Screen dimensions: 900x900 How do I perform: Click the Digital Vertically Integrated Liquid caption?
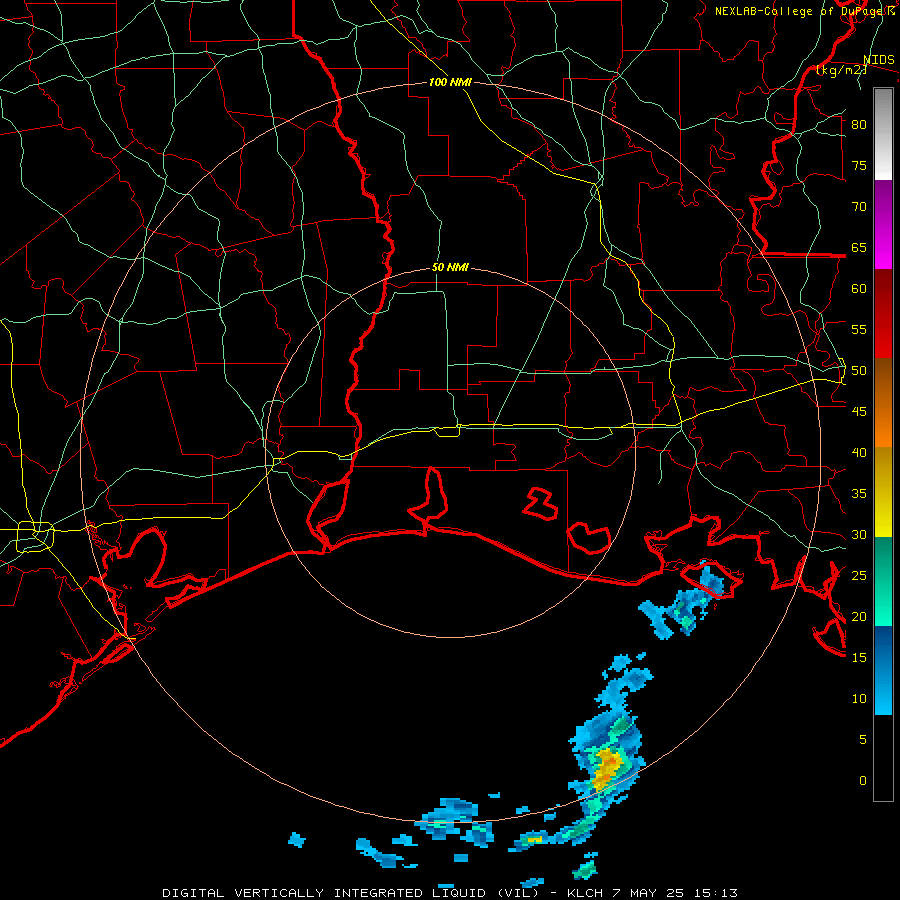(x=449, y=893)
